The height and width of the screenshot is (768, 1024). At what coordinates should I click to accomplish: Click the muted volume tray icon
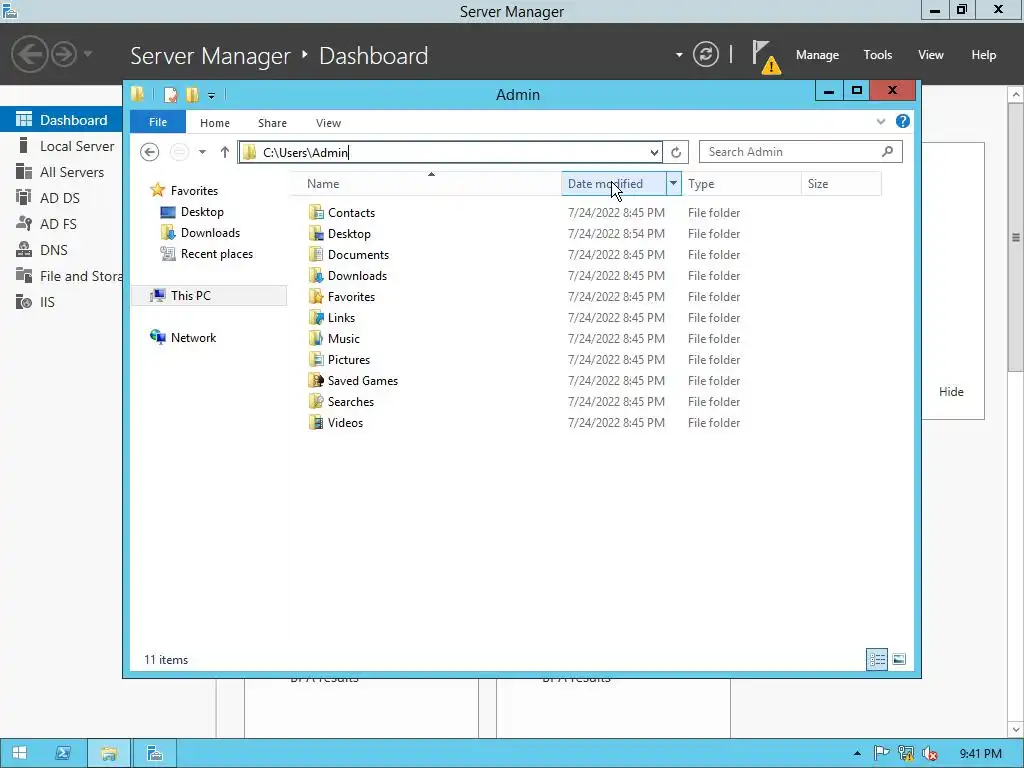coord(930,754)
